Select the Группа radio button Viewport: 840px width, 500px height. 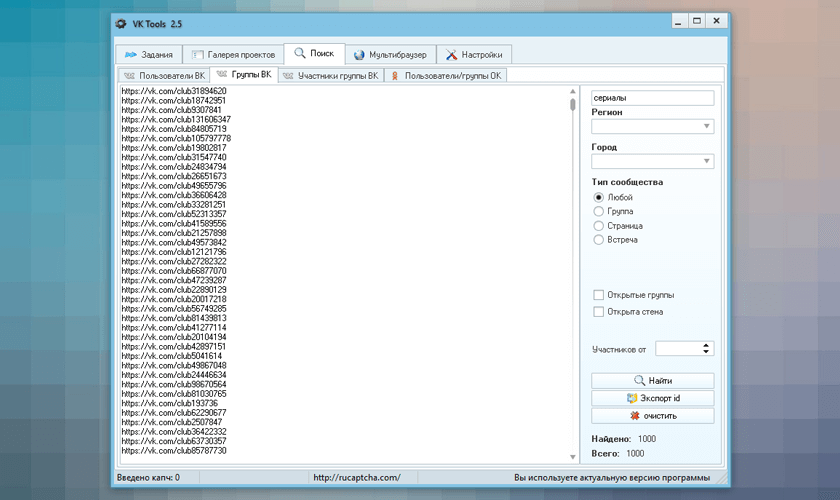click(x=599, y=211)
